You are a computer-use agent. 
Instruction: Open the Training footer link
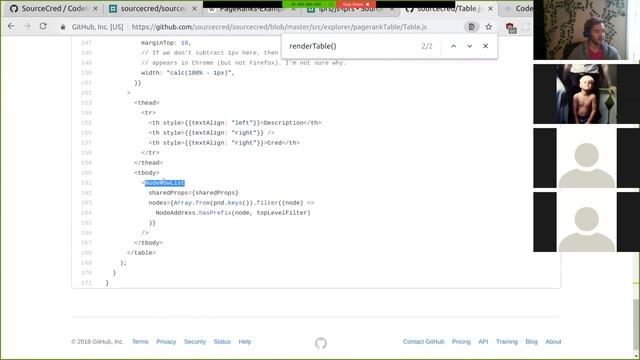(507, 342)
